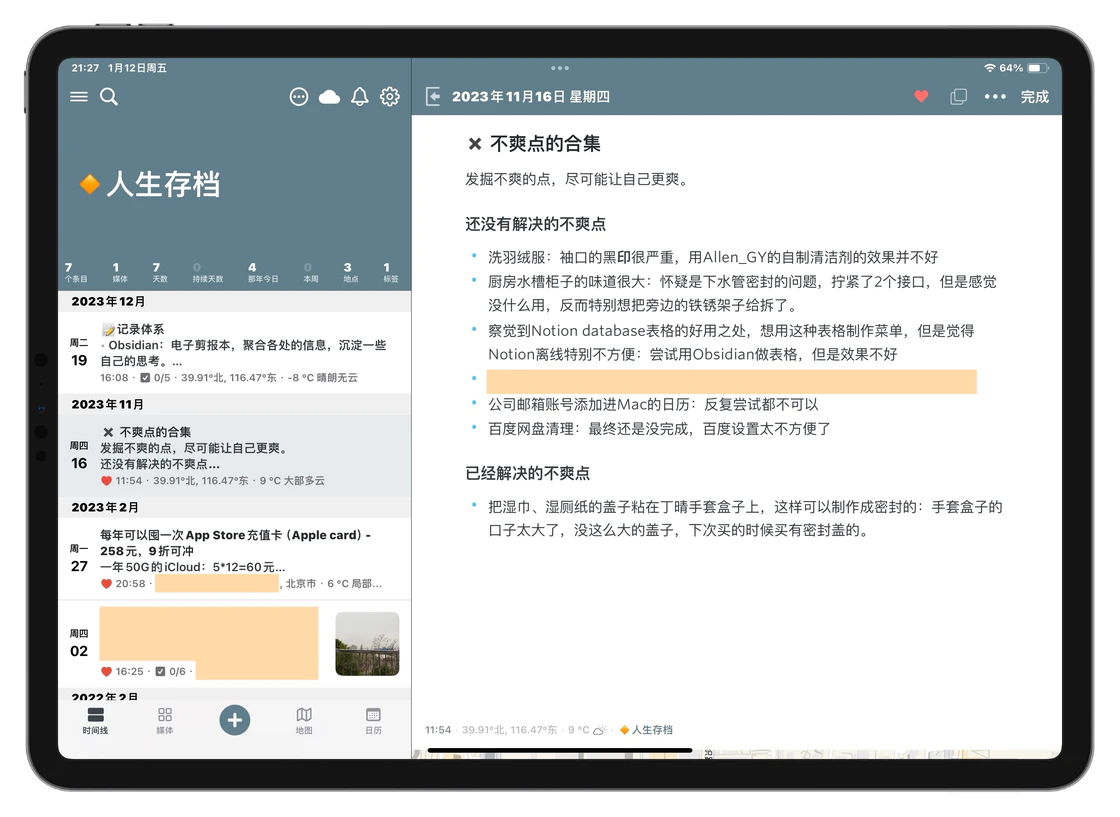The width and height of the screenshot is (1120, 817).
Task: Tap the 人生存档 journal tag in footer
Action: tap(646, 730)
